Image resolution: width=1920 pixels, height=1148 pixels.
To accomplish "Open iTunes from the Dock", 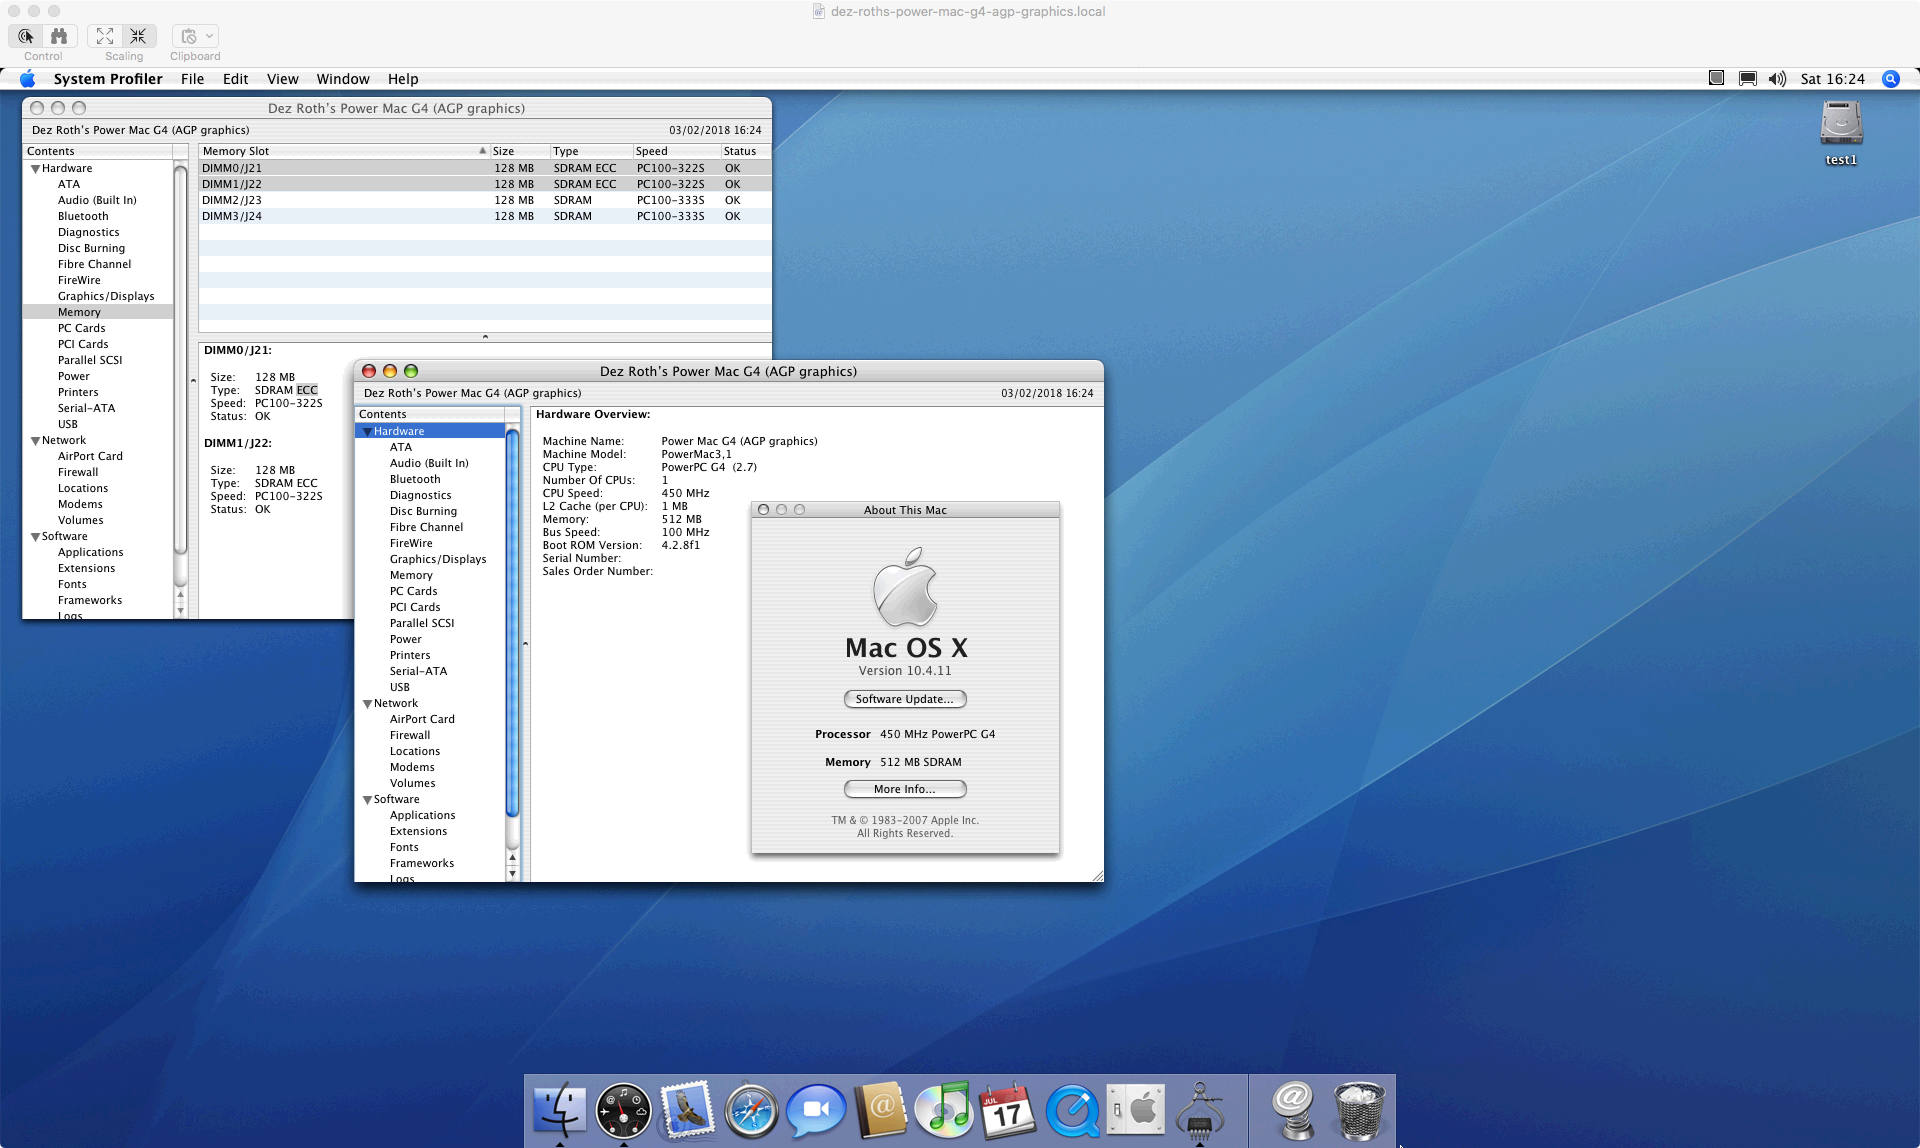I will click(x=944, y=1110).
